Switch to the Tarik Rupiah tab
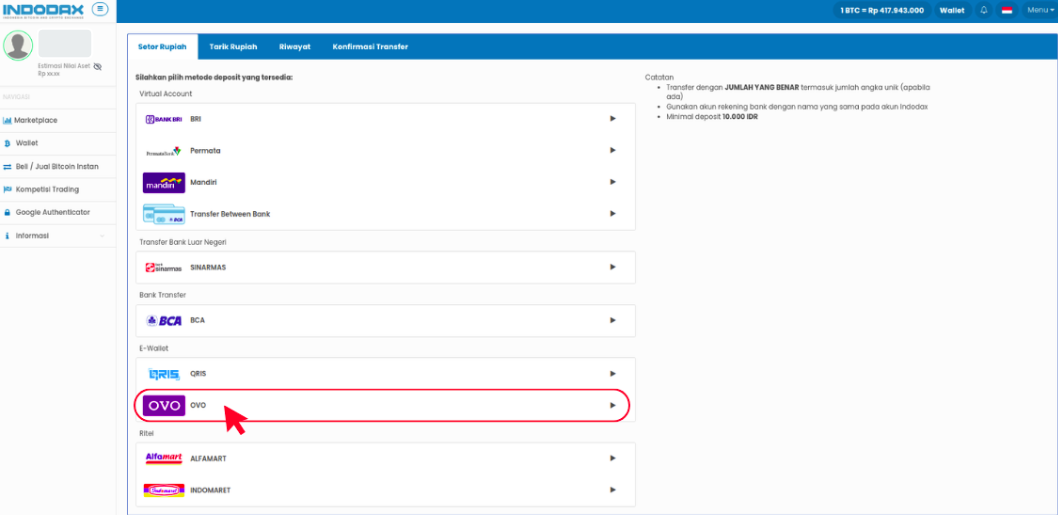Viewport: 1058px width, 515px height. coord(233,47)
